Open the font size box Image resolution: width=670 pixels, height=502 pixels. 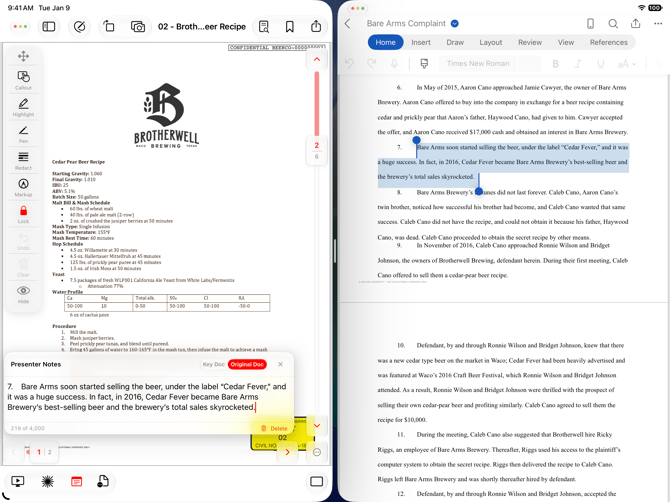[529, 64]
